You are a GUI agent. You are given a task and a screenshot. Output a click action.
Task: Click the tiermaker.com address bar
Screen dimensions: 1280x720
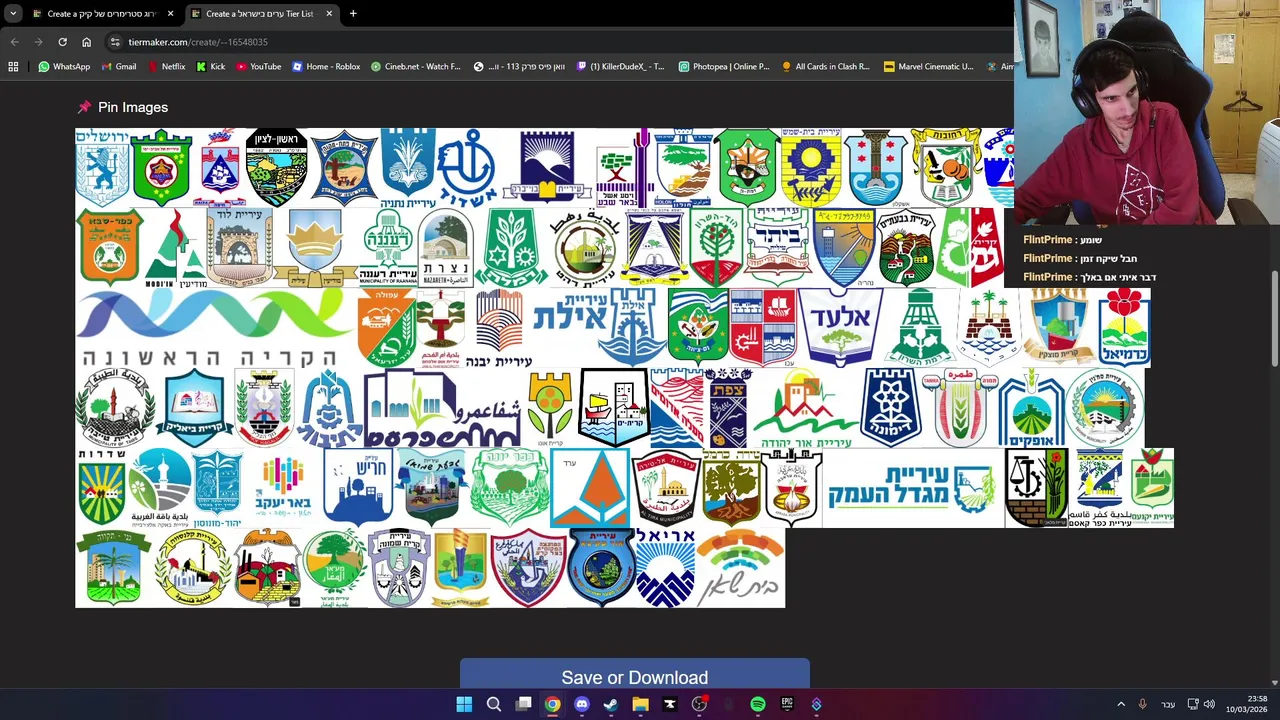(560, 42)
